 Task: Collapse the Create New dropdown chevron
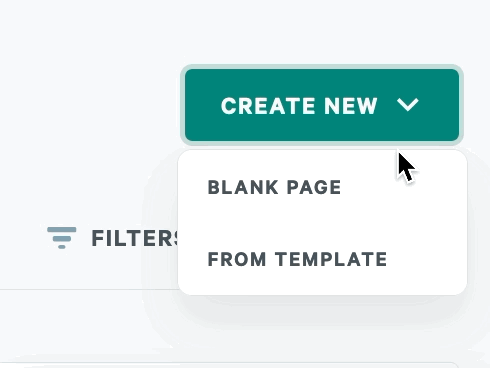408,105
